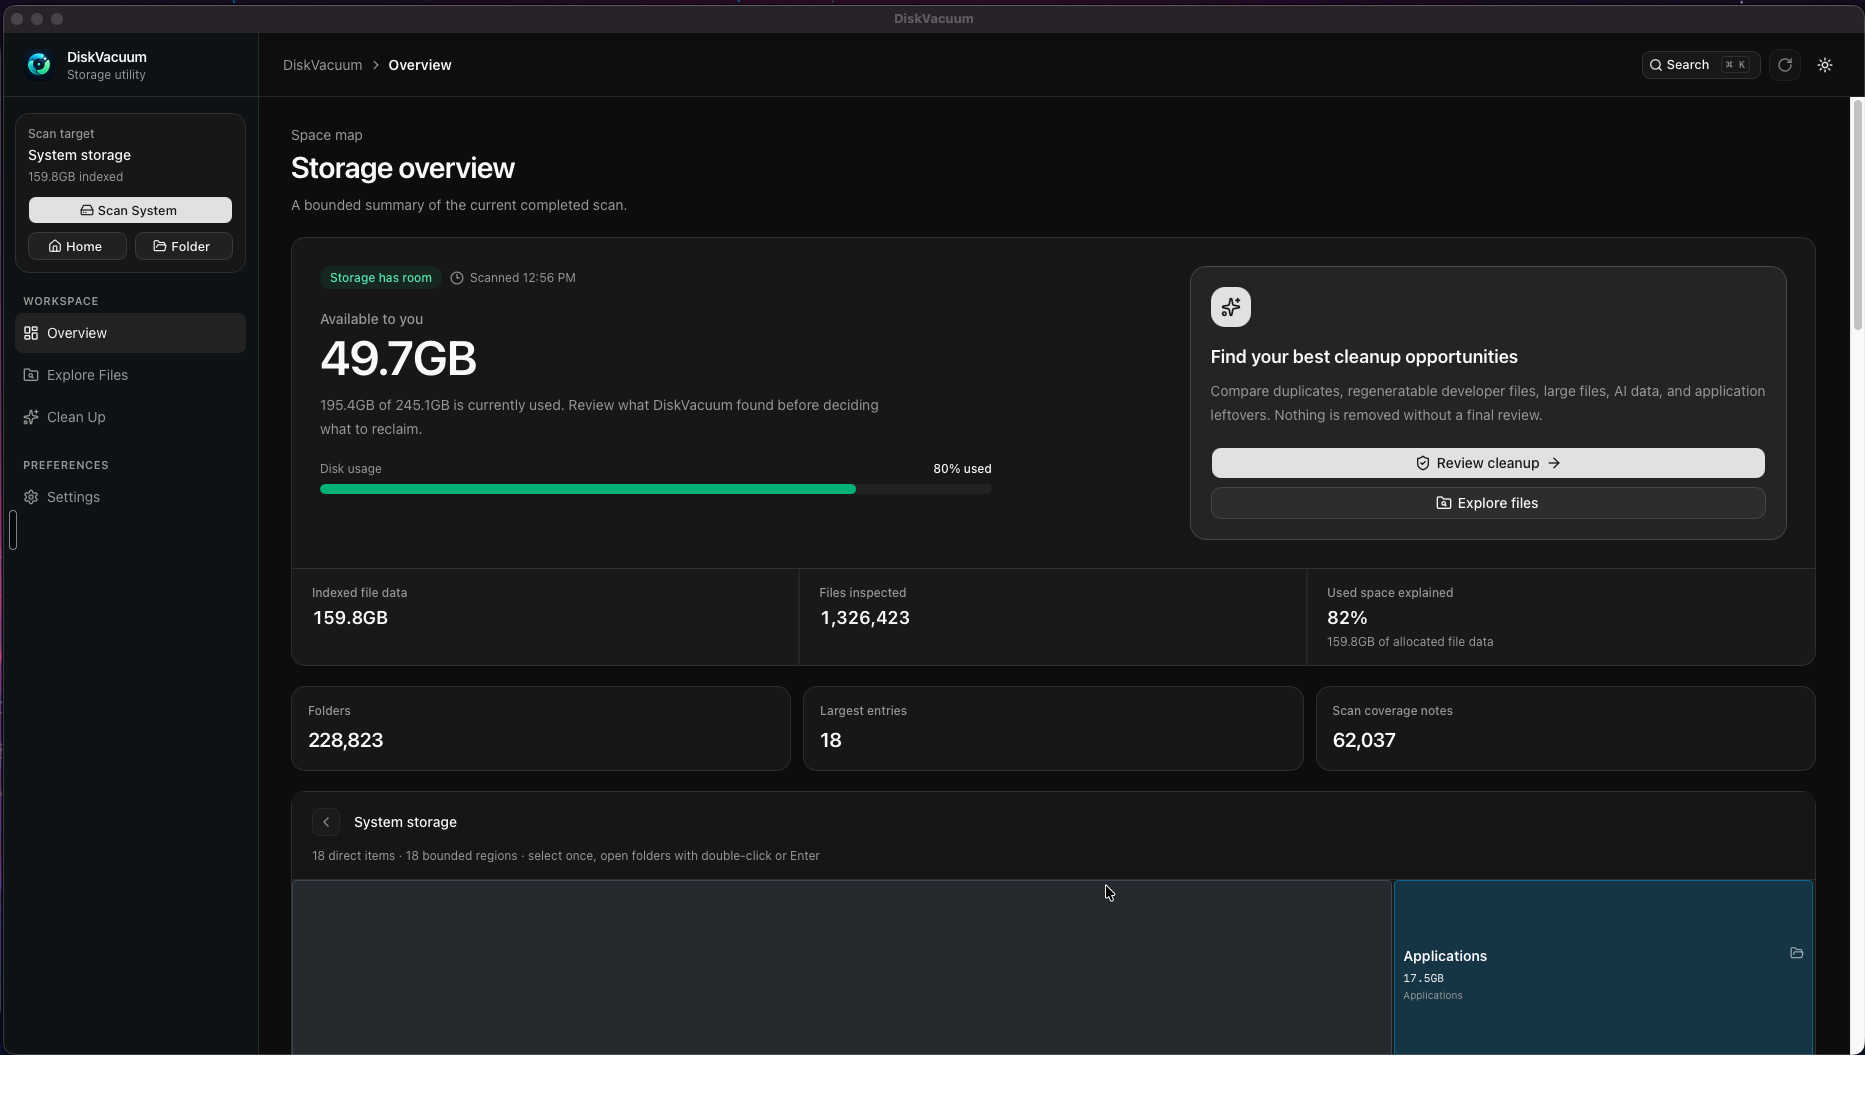Viewport: 1865px width, 1101px height.
Task: Open the Clean Up workspace item
Action: click(130, 417)
